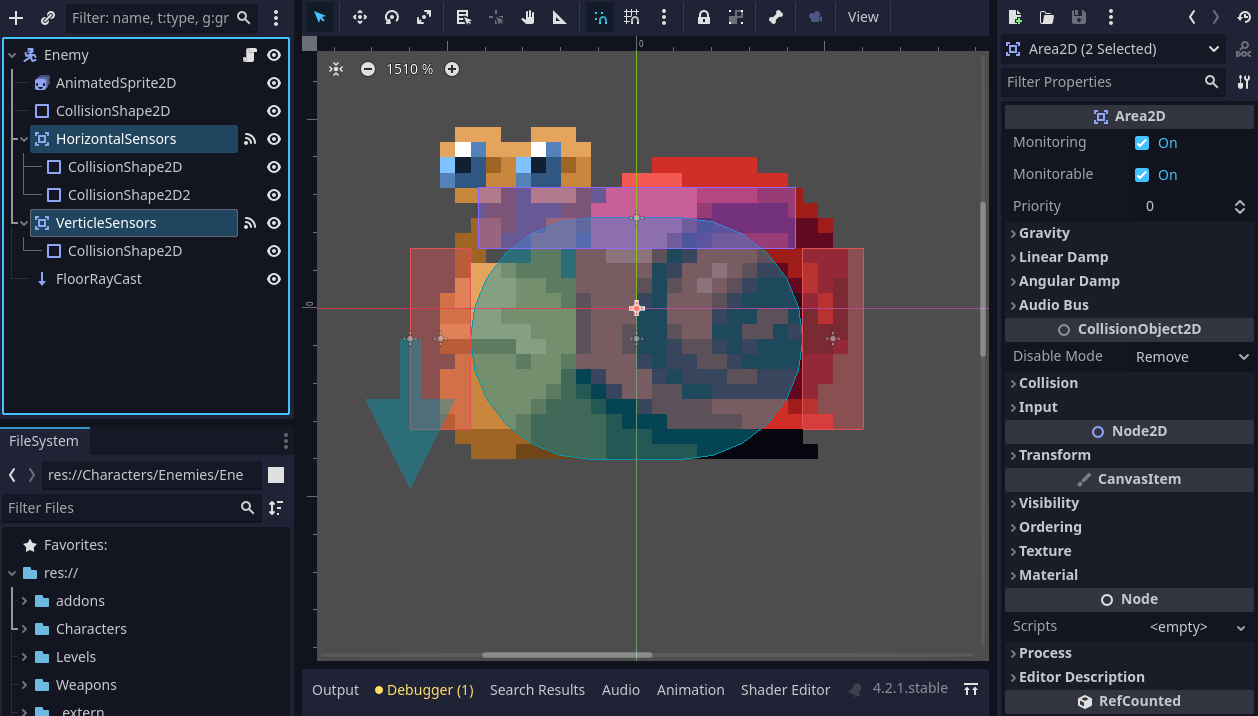Viewport: 1258px width, 716px height.
Task: Open the Disable Mode dropdown
Action: click(1190, 356)
